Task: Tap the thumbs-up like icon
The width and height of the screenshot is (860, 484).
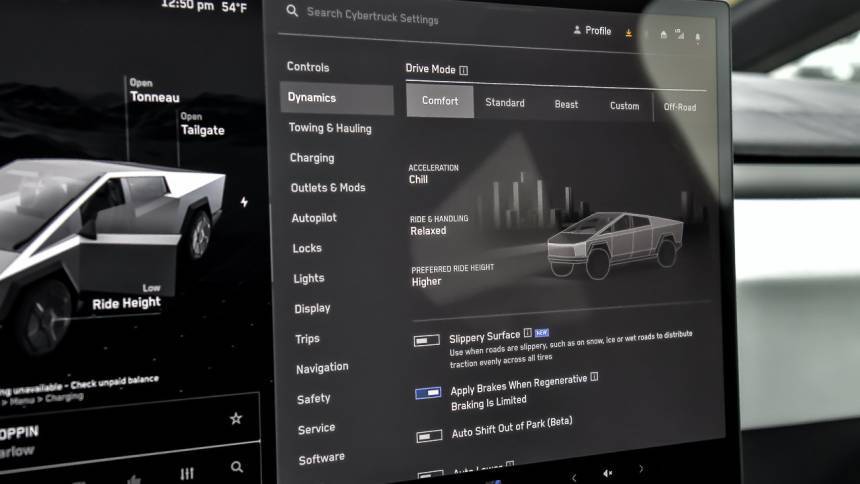Action: point(134,480)
